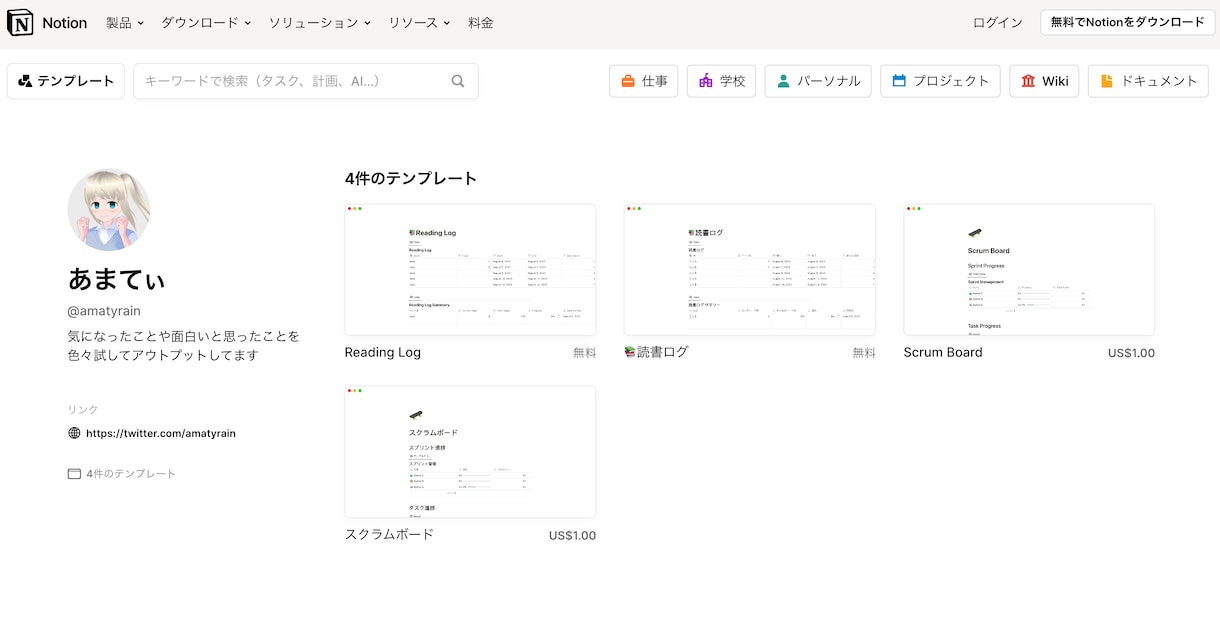The height and width of the screenshot is (629, 1220).
Task: Click the Notion logo icon
Action: coord(20,22)
